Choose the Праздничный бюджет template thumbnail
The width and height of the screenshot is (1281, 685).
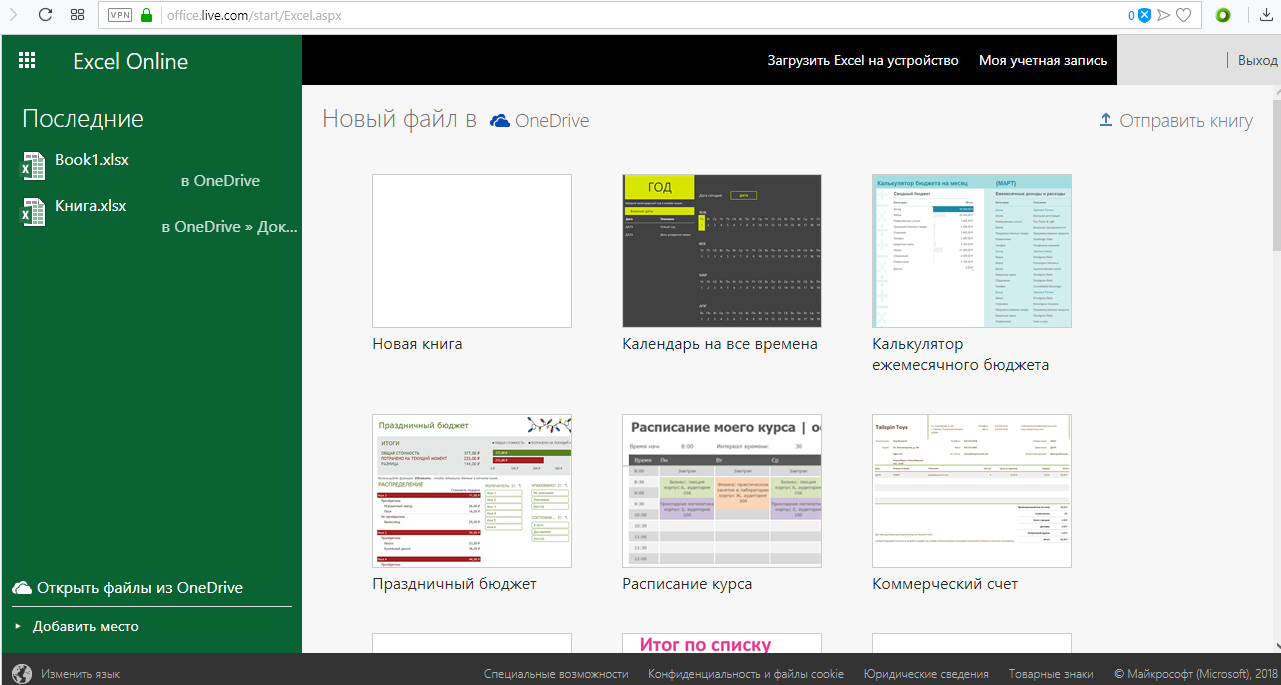(472, 491)
